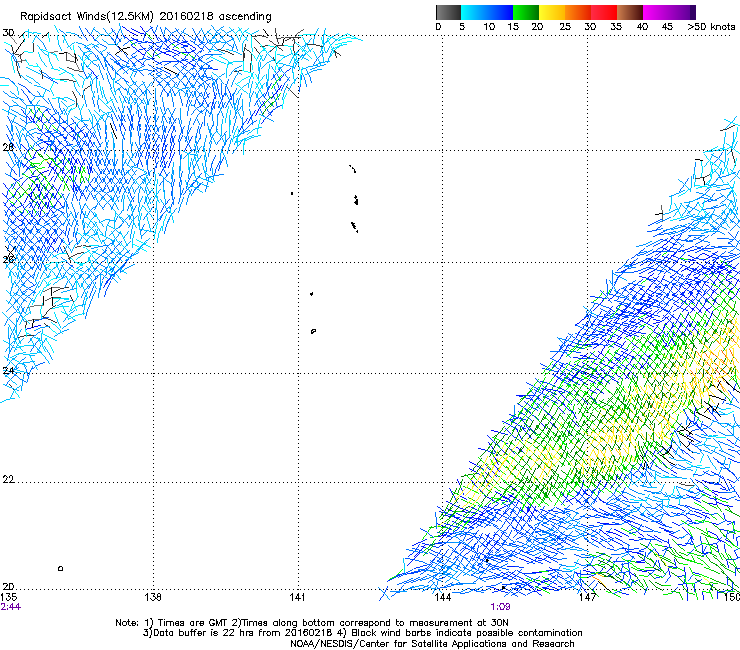Screen dimensions: 740x650
Task: Click the cyan 5-10 knots legend segment
Action: point(474,12)
